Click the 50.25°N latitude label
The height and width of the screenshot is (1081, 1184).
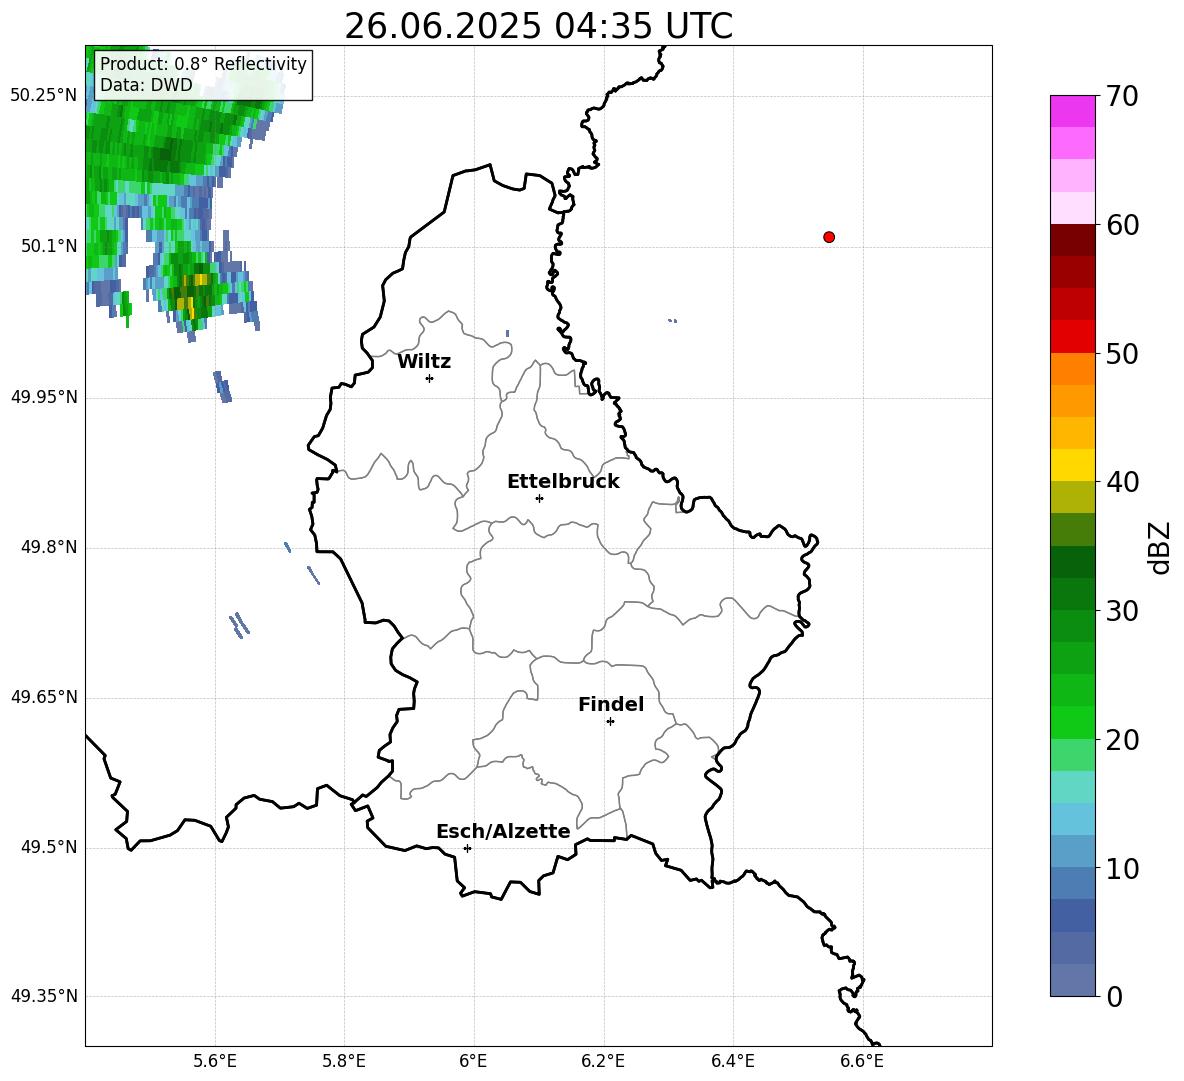[44, 96]
